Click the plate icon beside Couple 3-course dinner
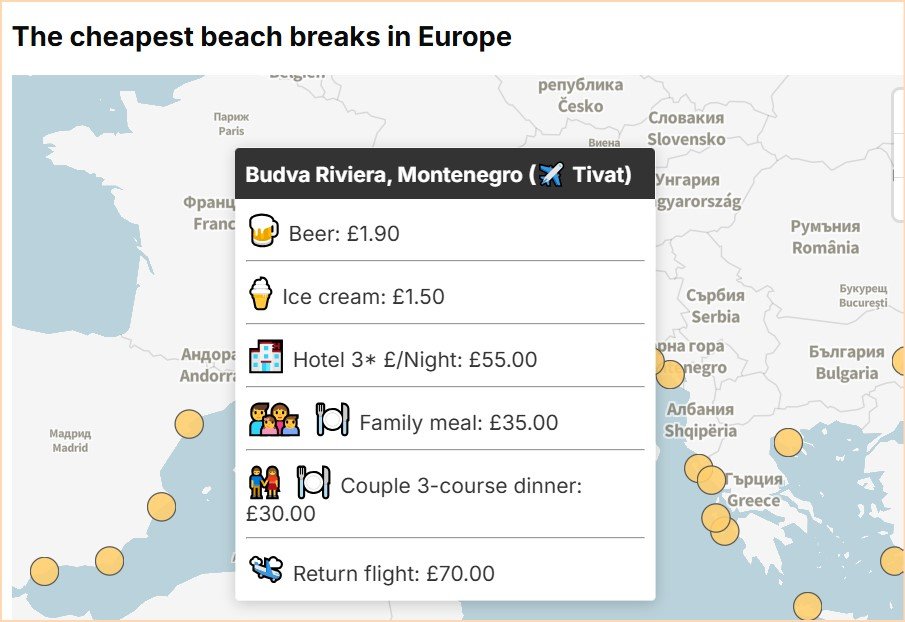 coord(314,484)
